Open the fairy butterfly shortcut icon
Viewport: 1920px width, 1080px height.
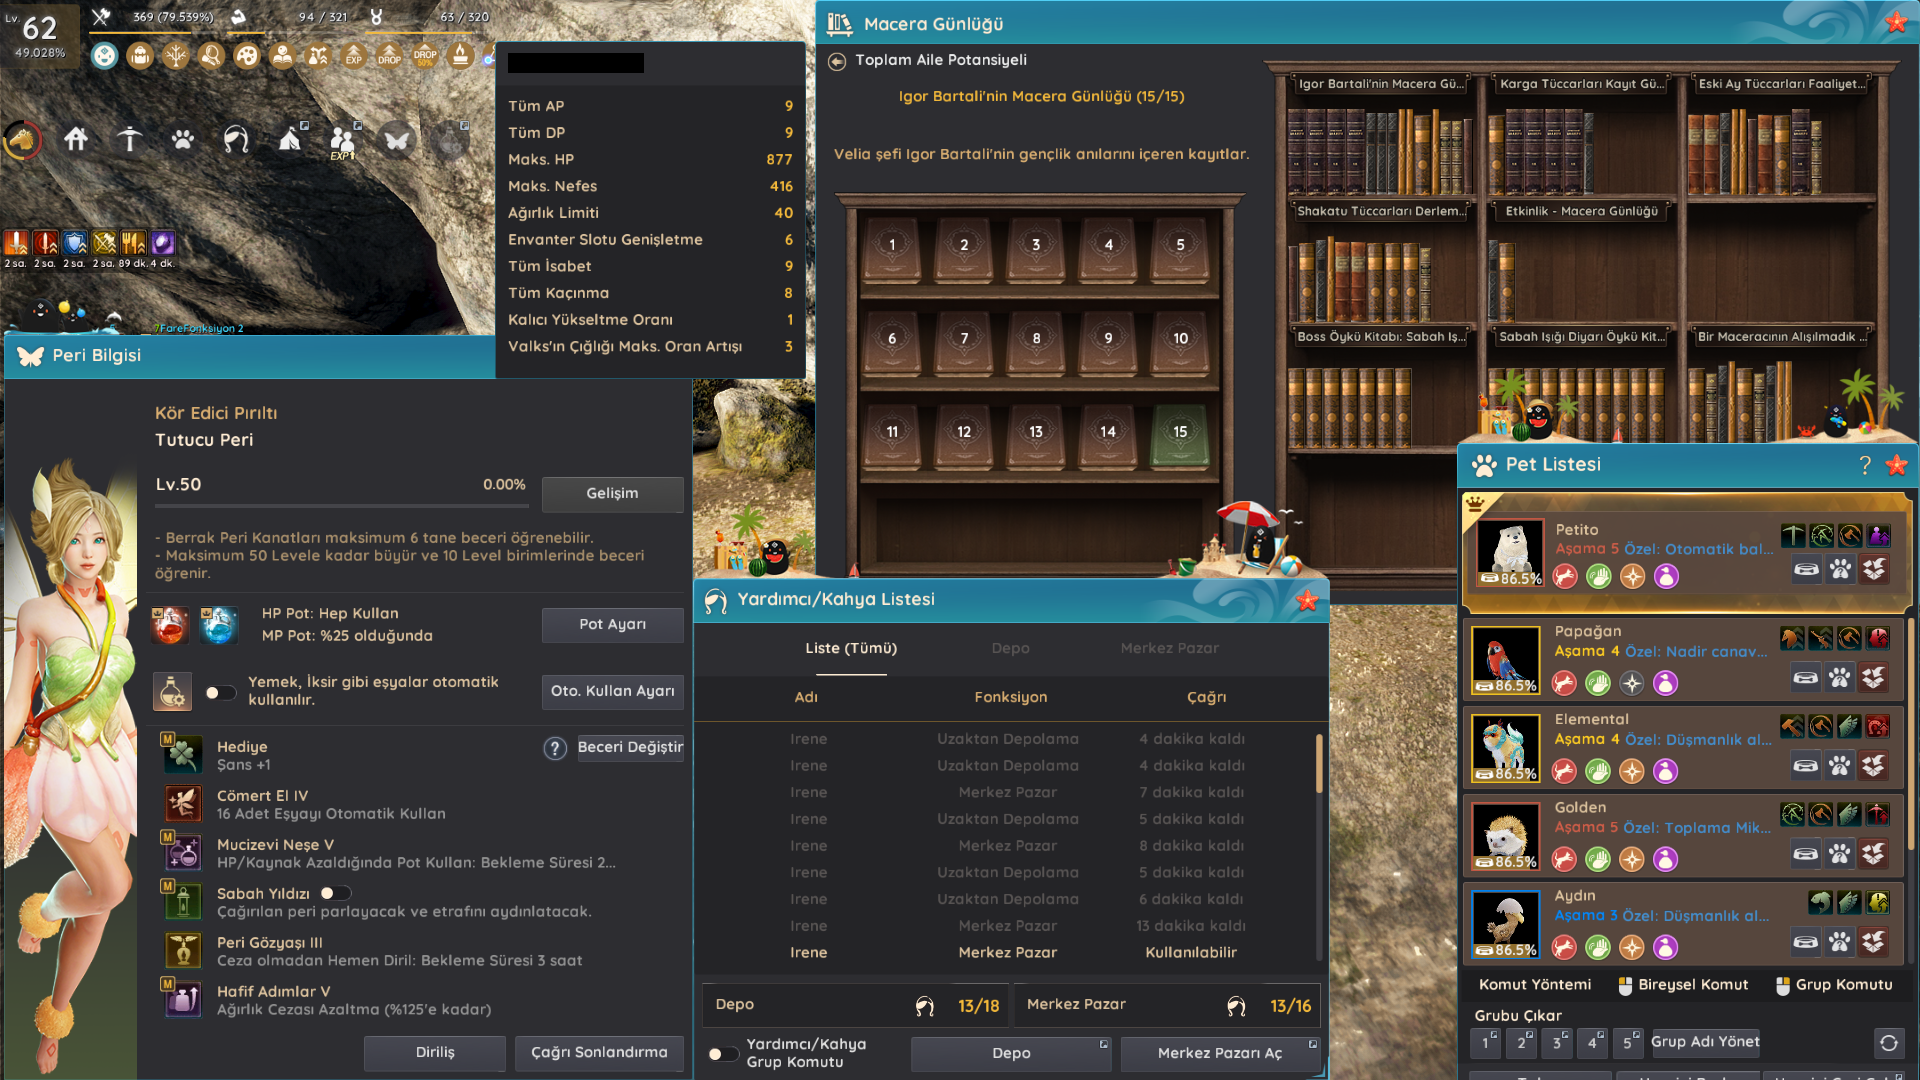point(397,140)
